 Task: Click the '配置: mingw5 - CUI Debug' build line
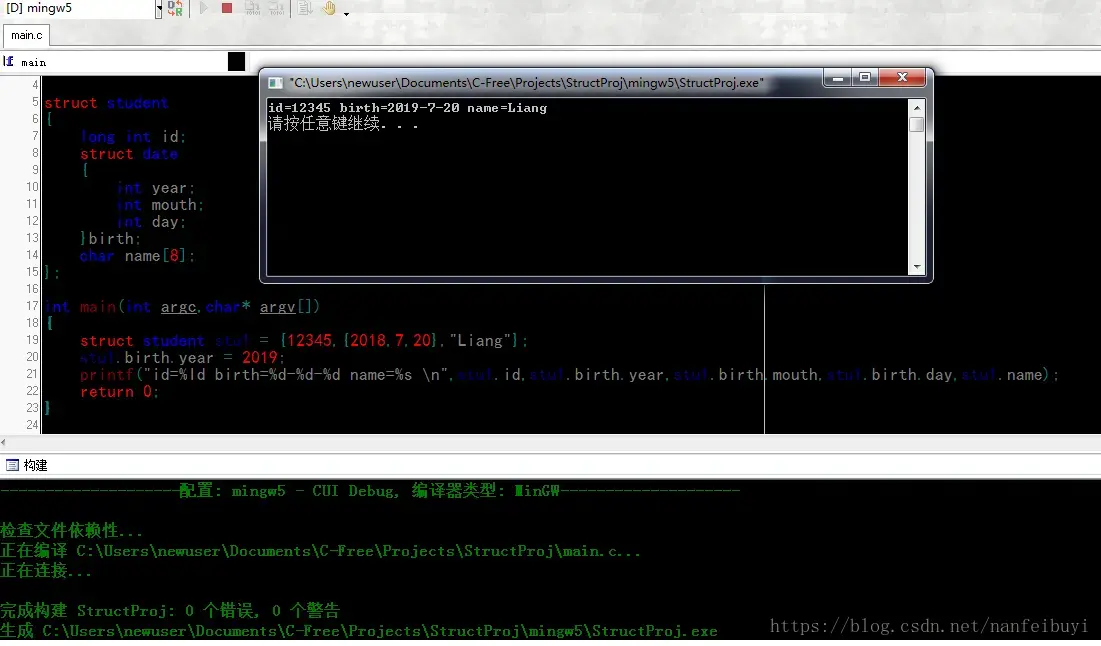point(370,491)
